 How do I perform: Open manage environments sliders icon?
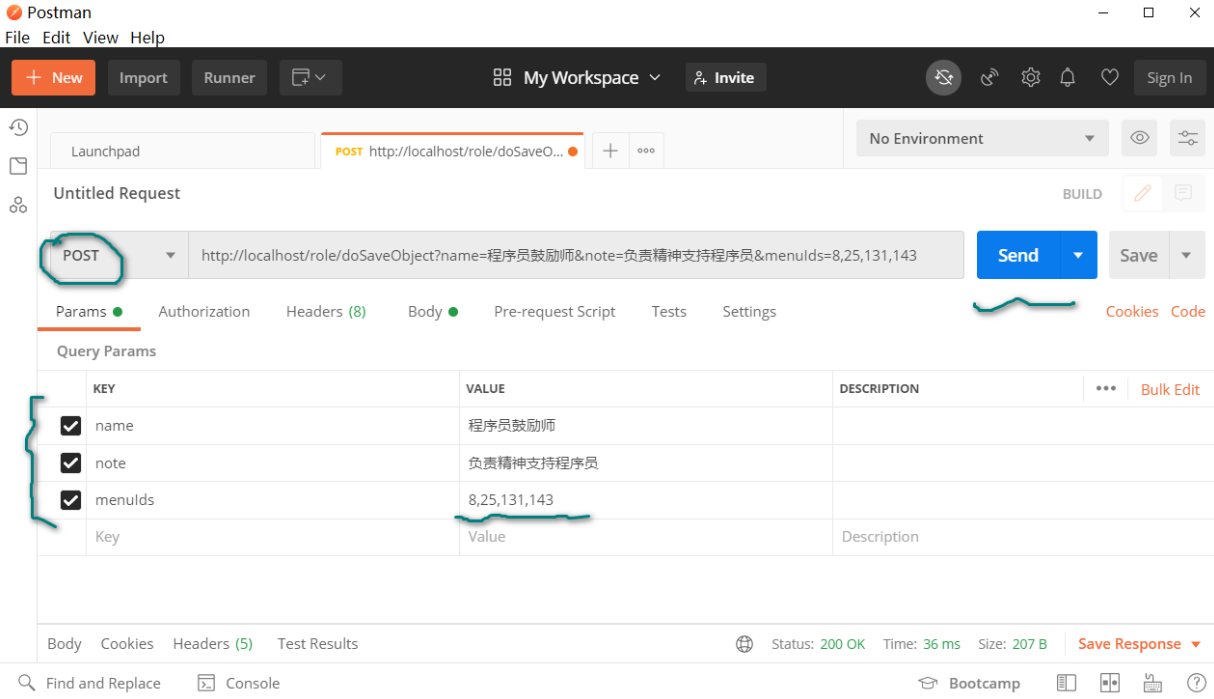pos(1187,138)
